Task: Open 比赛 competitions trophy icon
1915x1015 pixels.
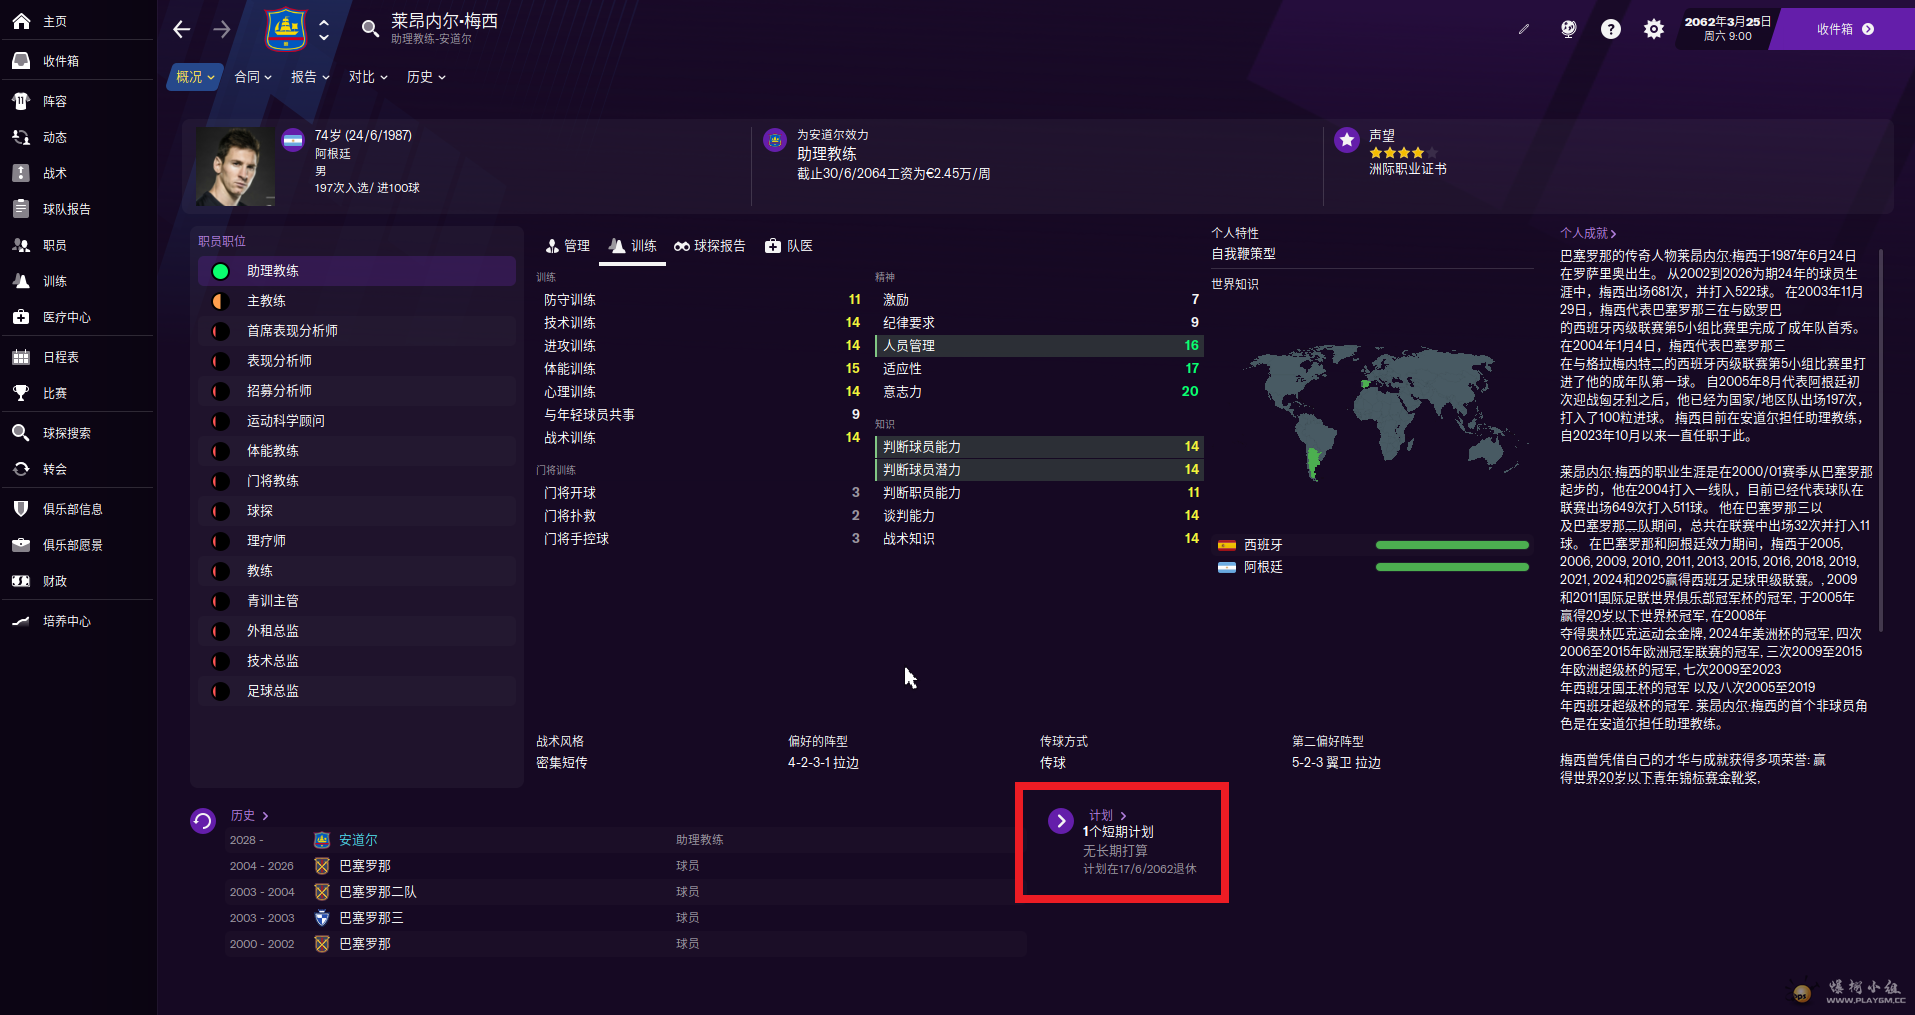Action: (21, 393)
